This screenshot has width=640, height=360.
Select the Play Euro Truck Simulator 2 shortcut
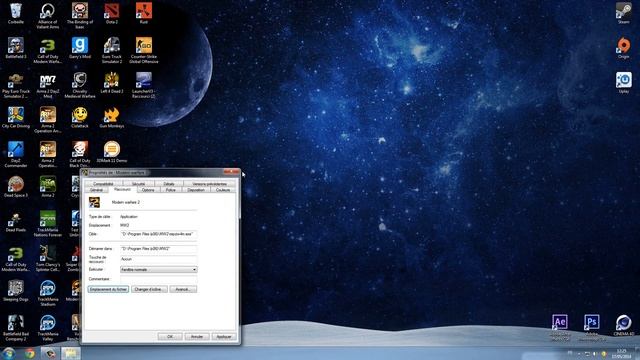(x=16, y=86)
